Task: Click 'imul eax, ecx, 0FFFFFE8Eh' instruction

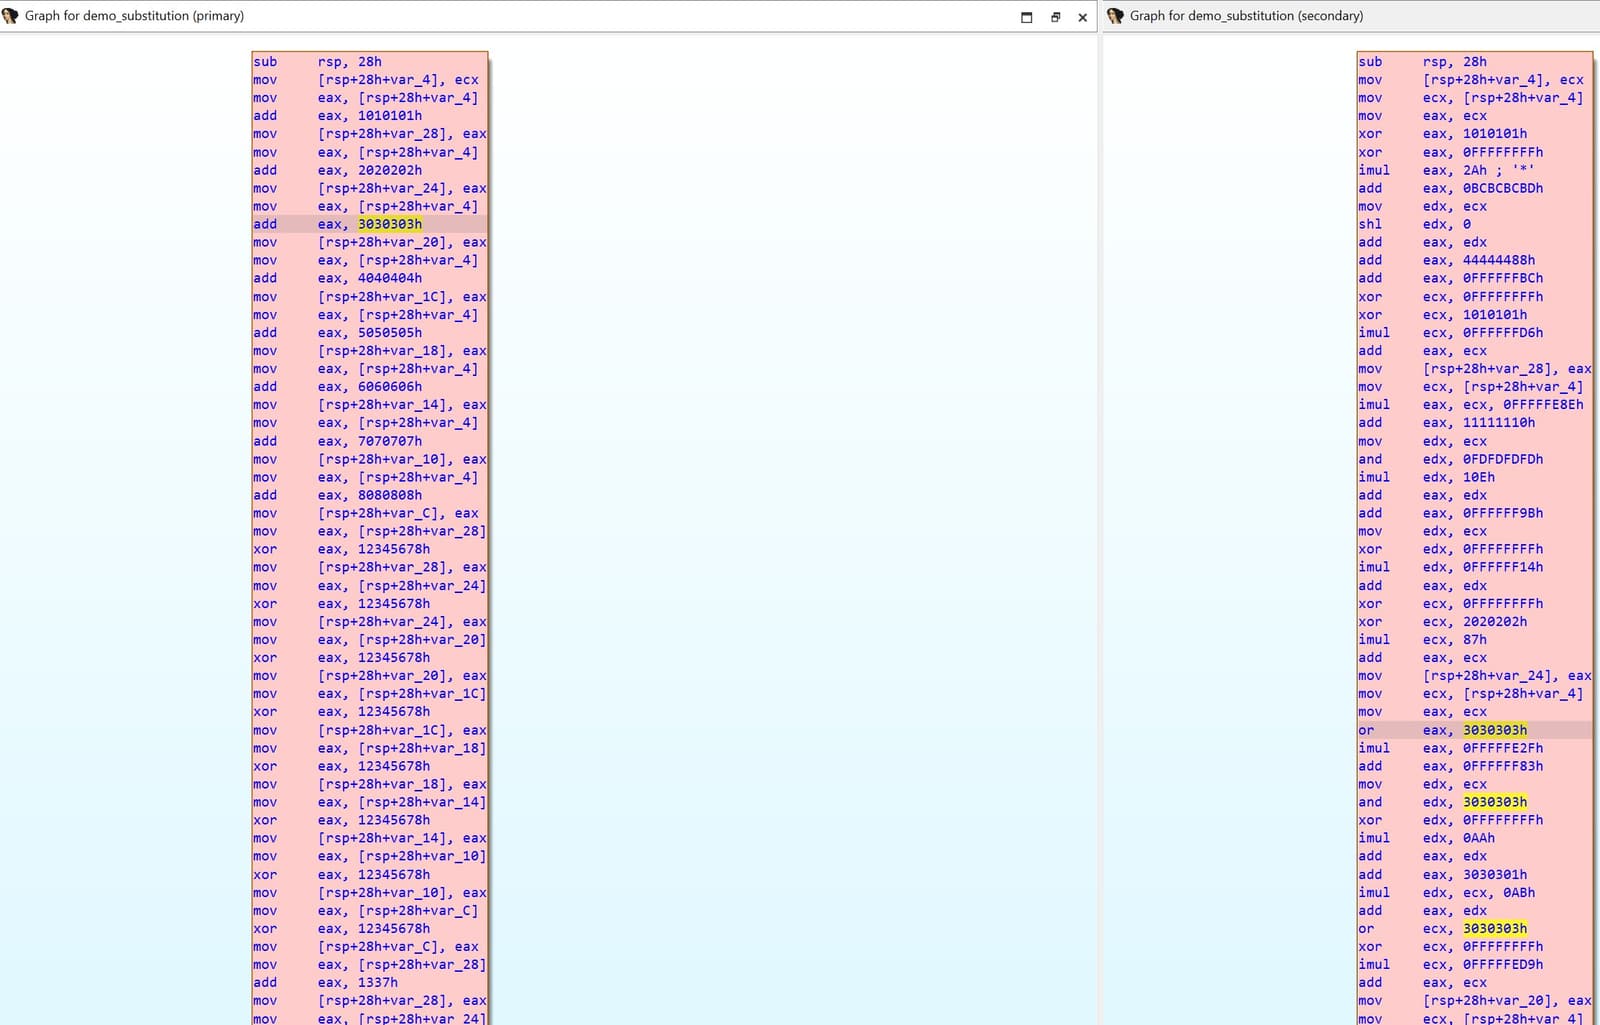Action: click(x=1471, y=405)
